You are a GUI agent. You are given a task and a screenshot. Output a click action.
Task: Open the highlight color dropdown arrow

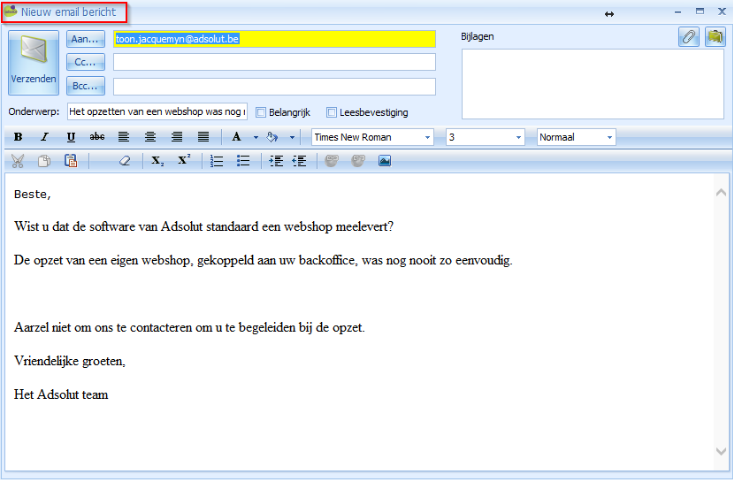292,137
